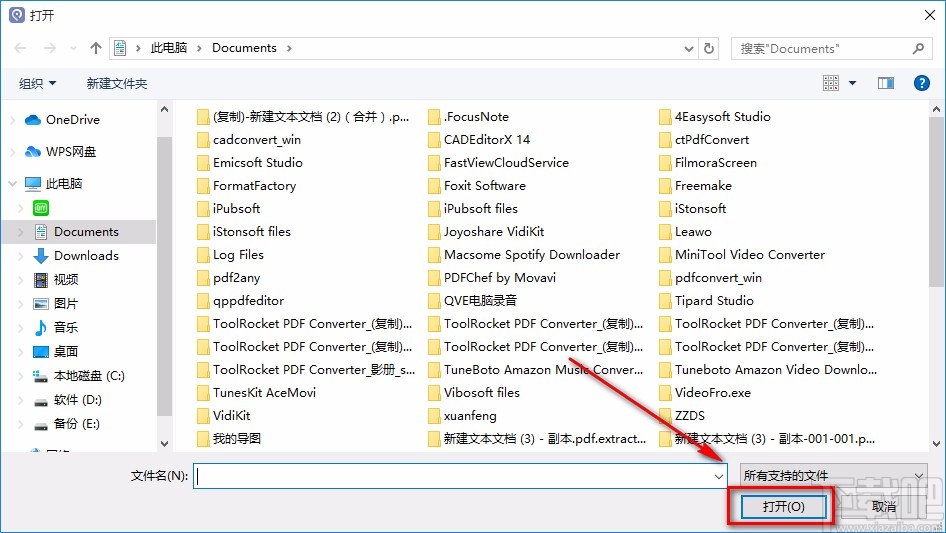Select the Joyoshare VidiKit folder
Image resolution: width=946 pixels, height=533 pixels.
click(x=486, y=232)
